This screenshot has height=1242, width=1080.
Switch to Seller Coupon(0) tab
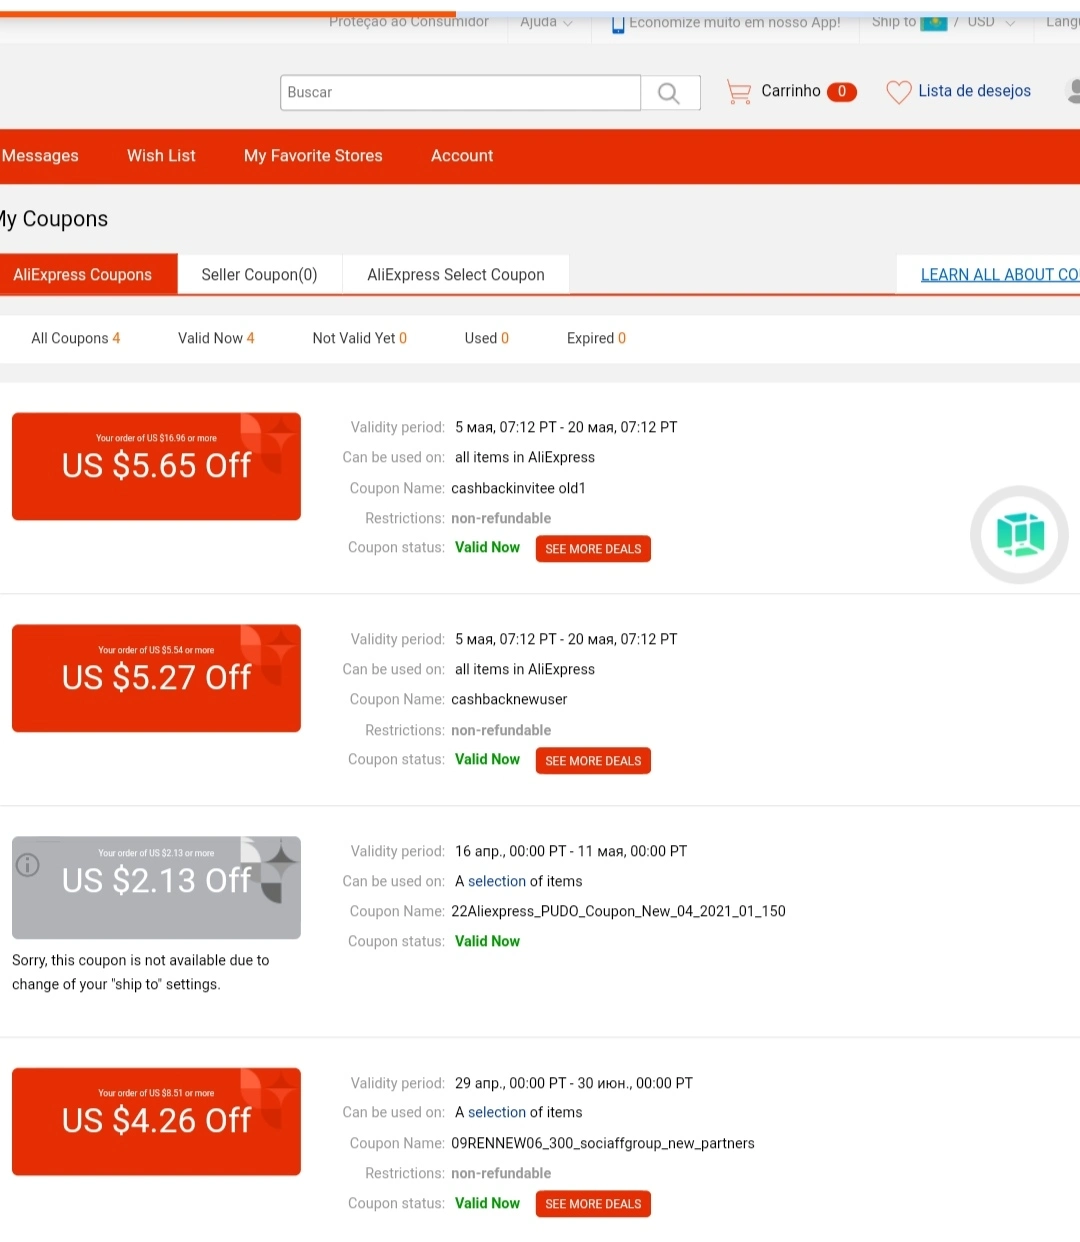(x=259, y=274)
